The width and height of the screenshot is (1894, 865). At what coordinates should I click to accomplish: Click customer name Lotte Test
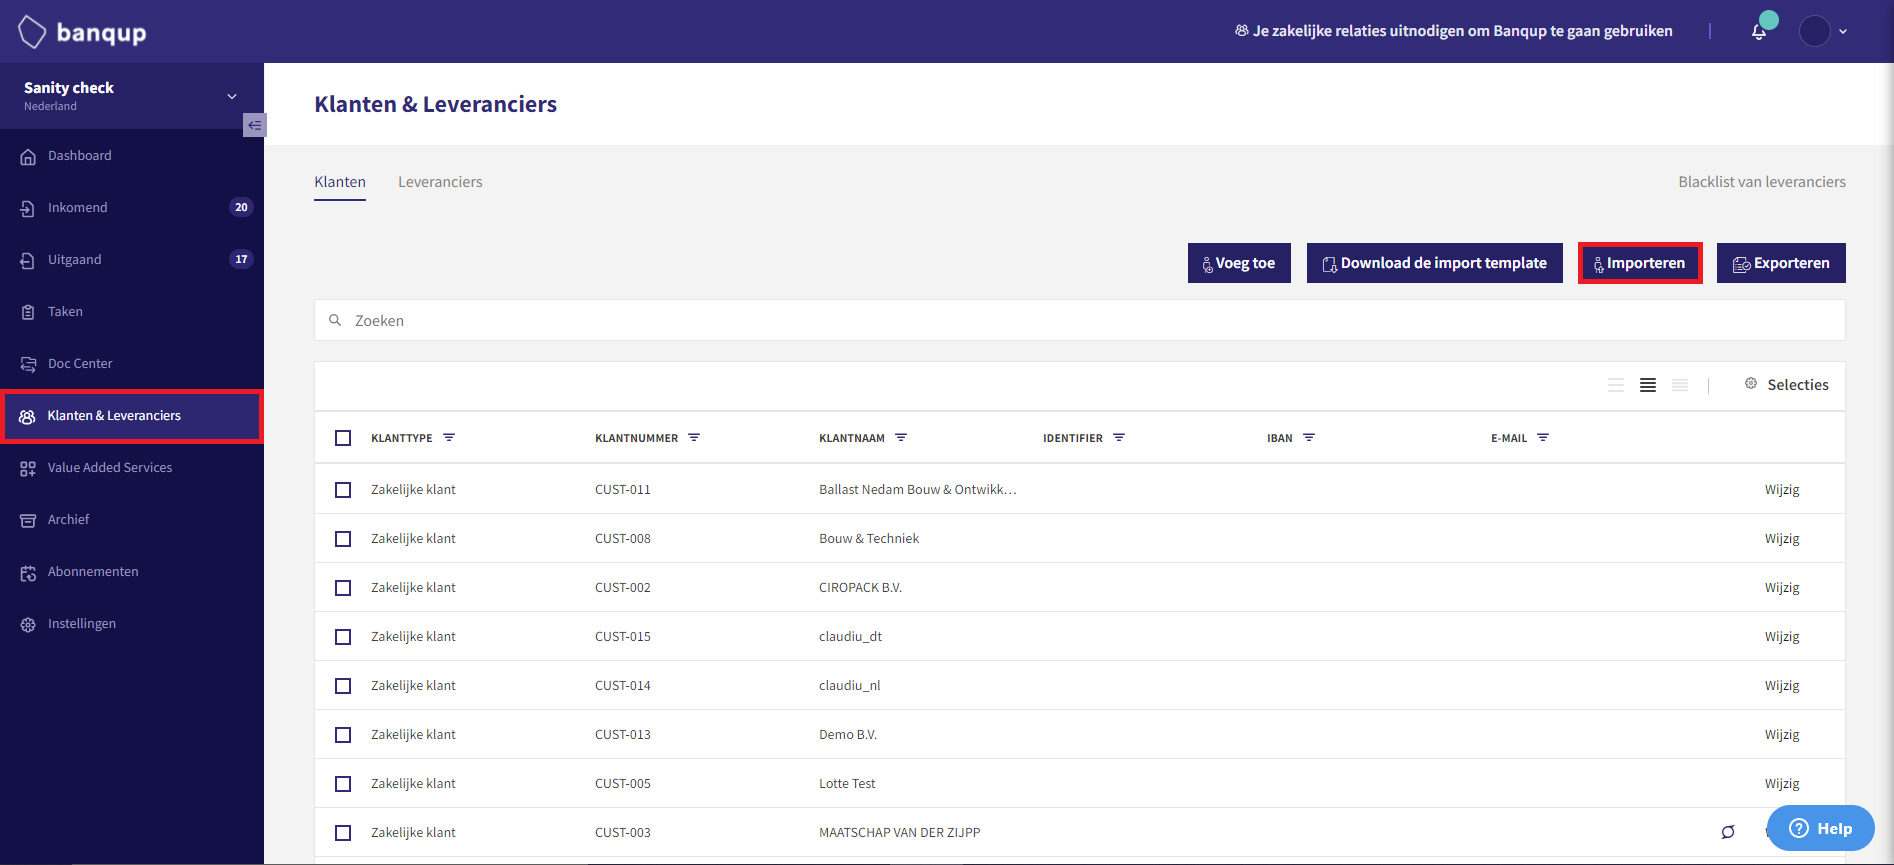pos(847,783)
